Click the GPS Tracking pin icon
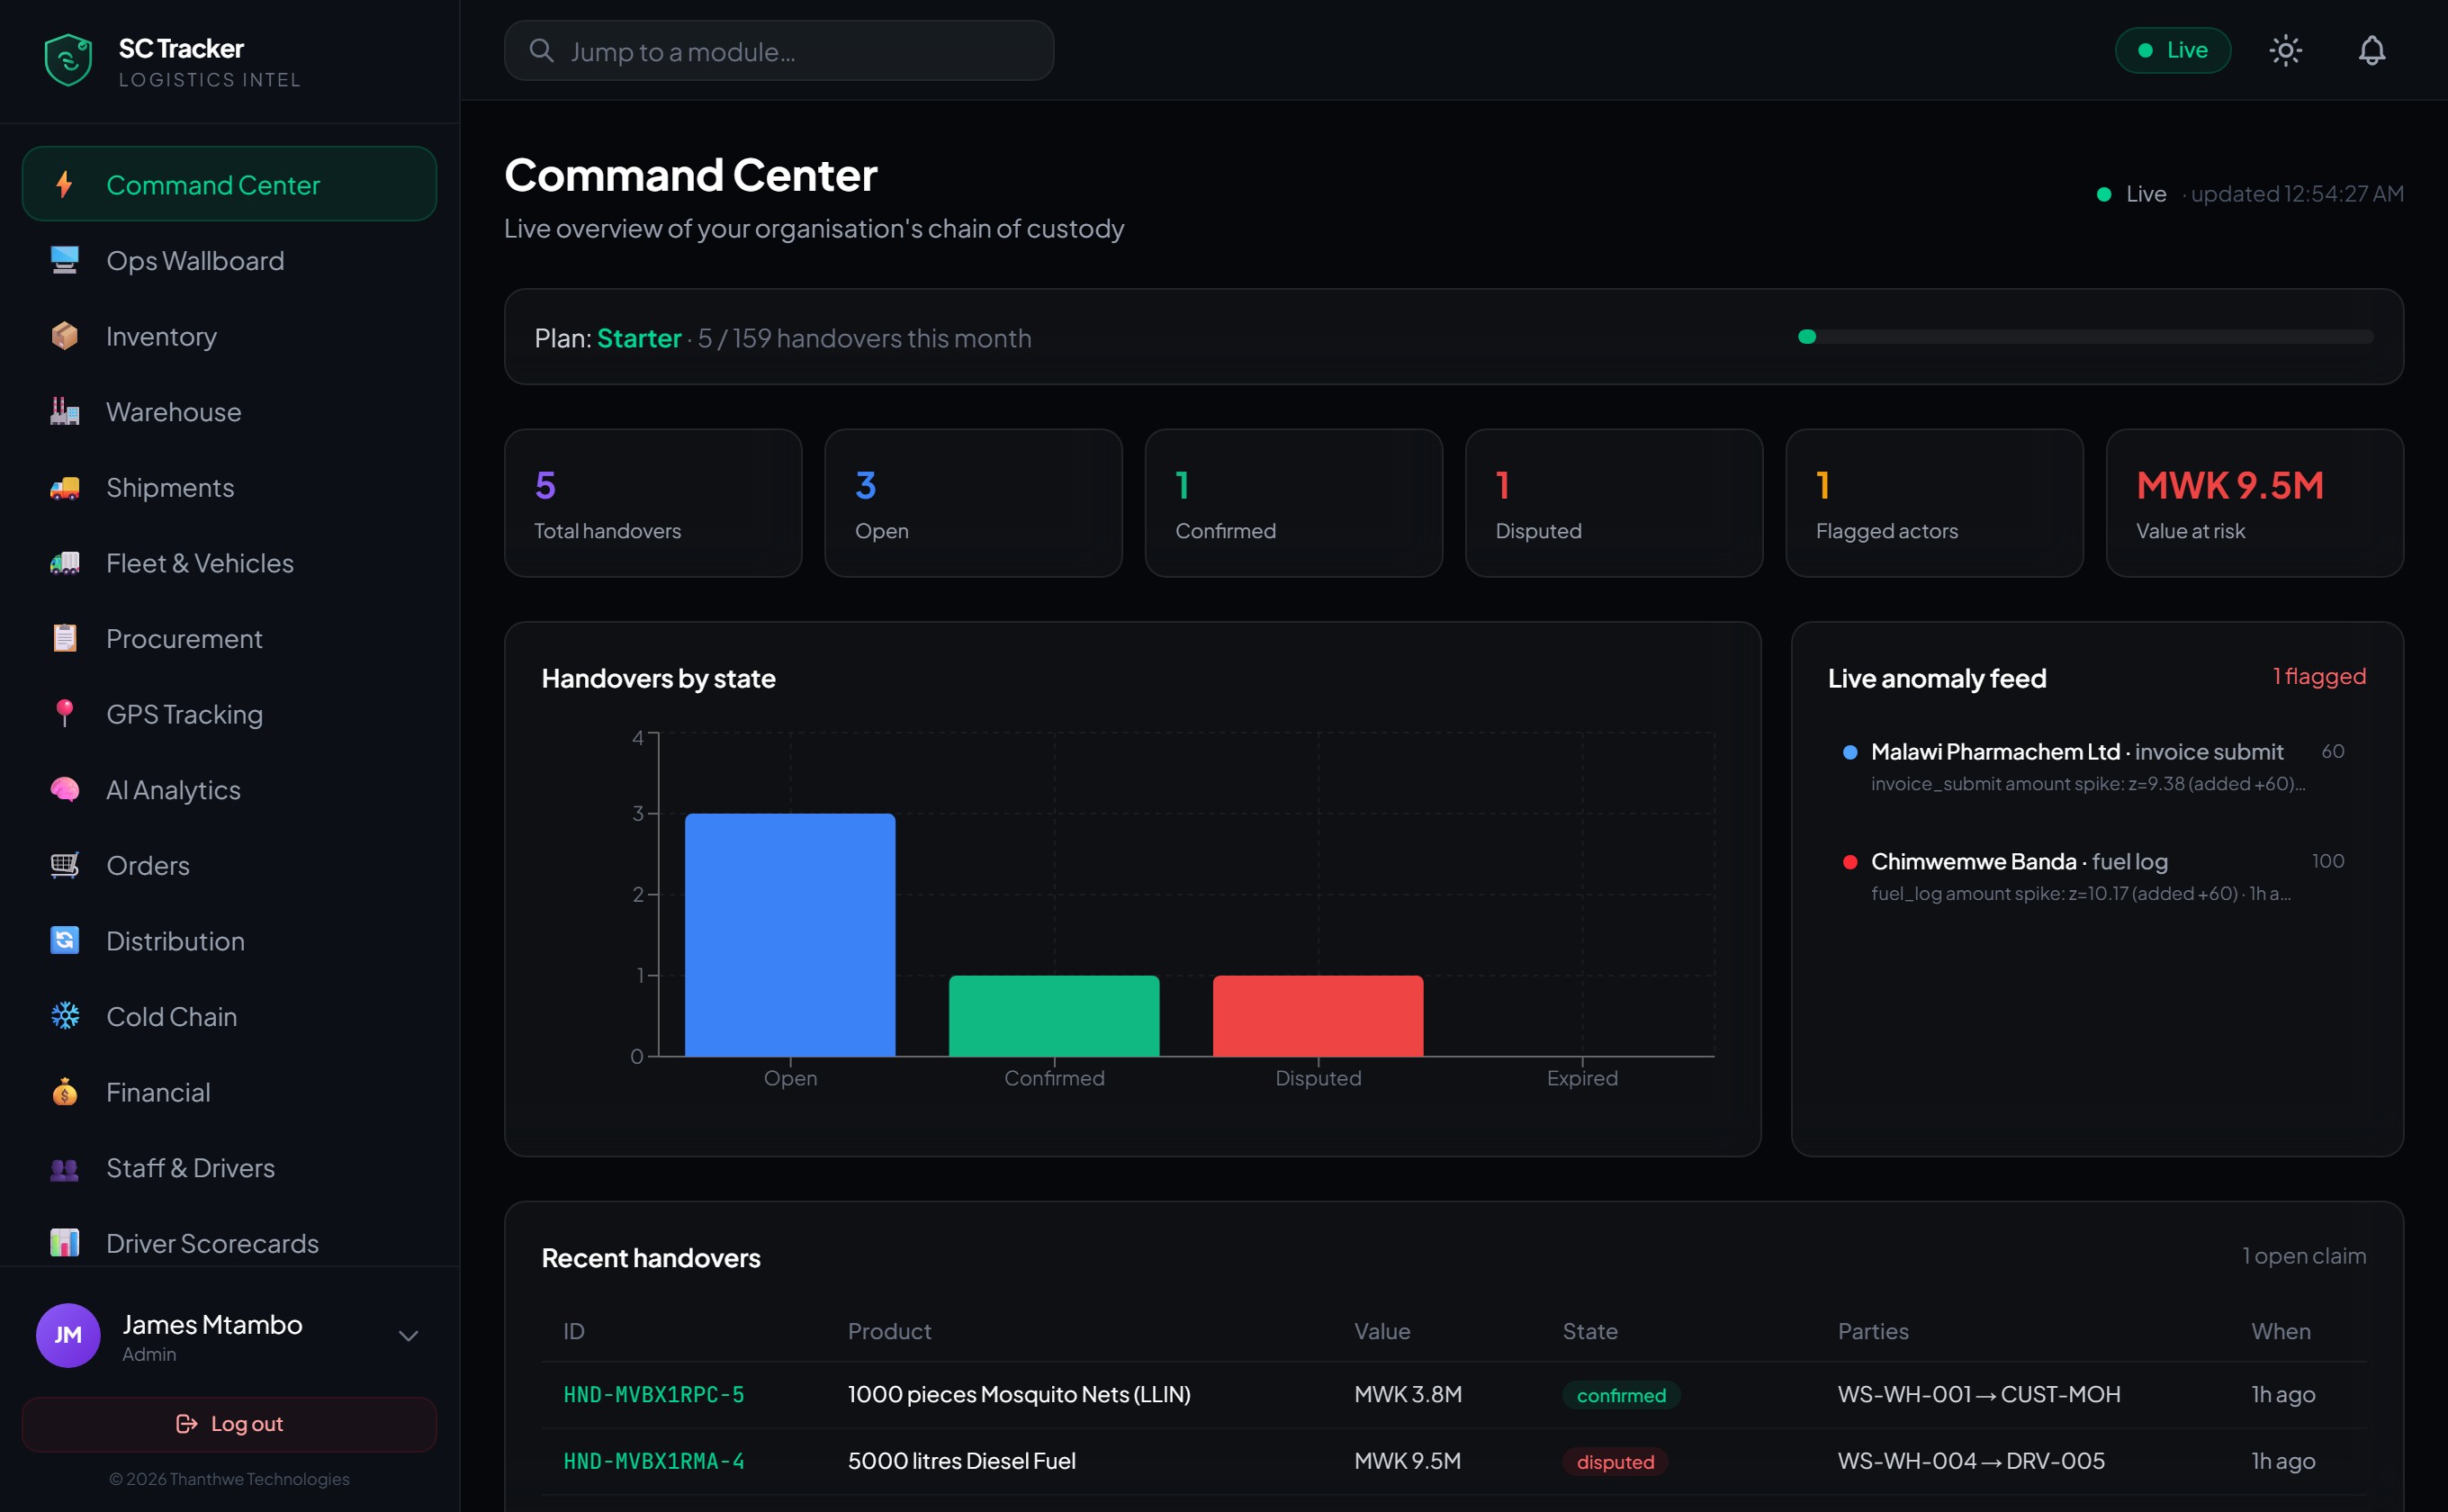Image resolution: width=2448 pixels, height=1512 pixels. (64, 714)
